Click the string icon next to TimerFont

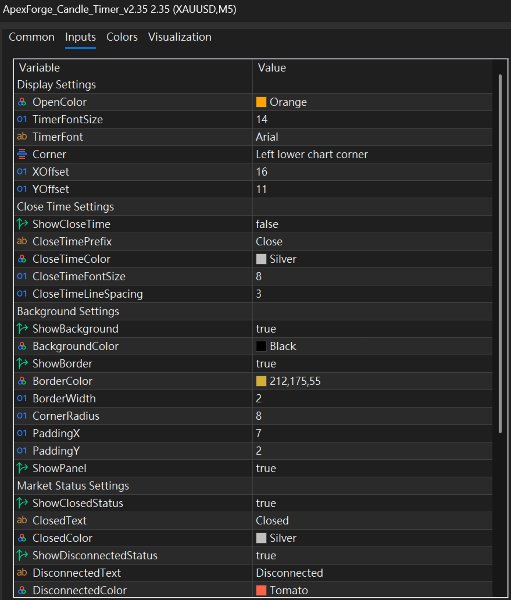22,137
